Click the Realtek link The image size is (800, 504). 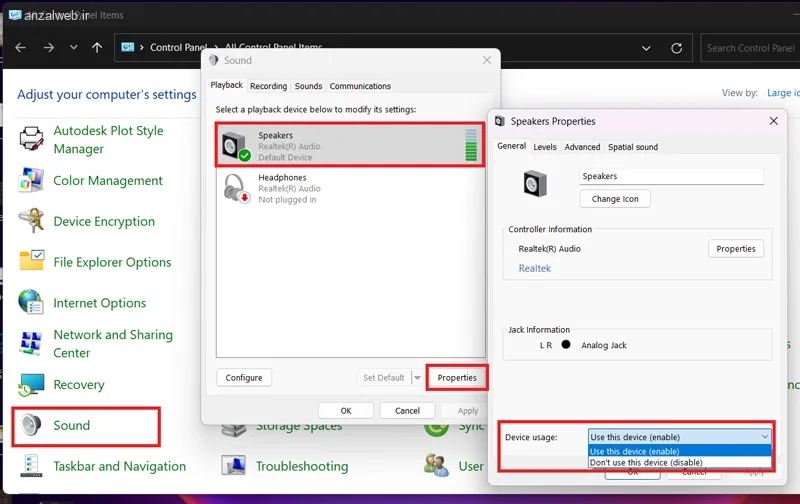pos(534,268)
